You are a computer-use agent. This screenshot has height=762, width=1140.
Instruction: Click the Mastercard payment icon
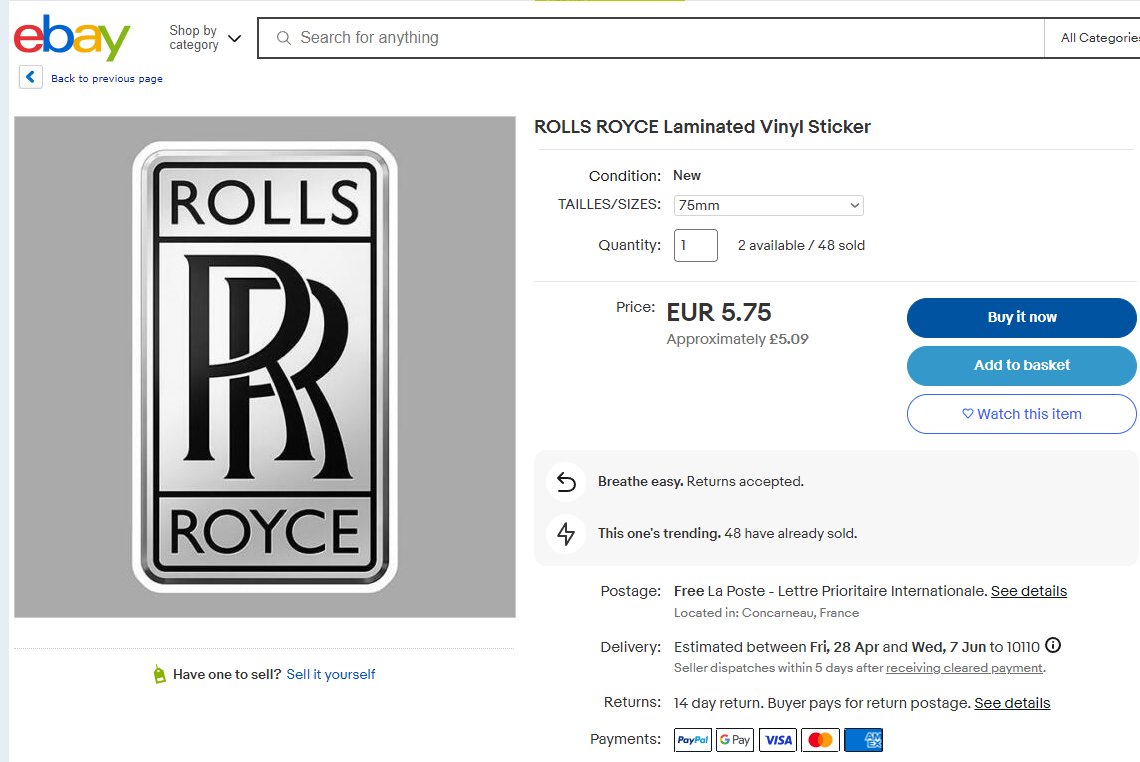(x=820, y=740)
